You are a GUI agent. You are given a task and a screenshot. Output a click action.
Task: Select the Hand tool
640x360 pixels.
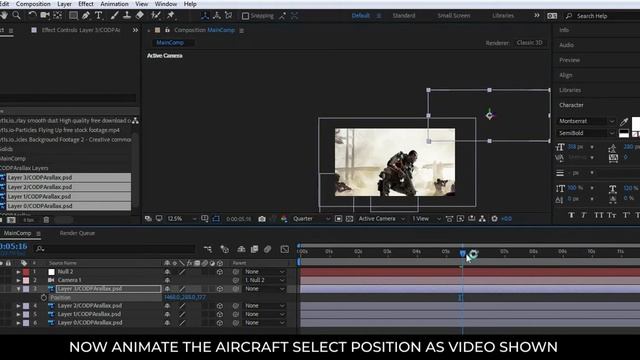pos(4,15)
